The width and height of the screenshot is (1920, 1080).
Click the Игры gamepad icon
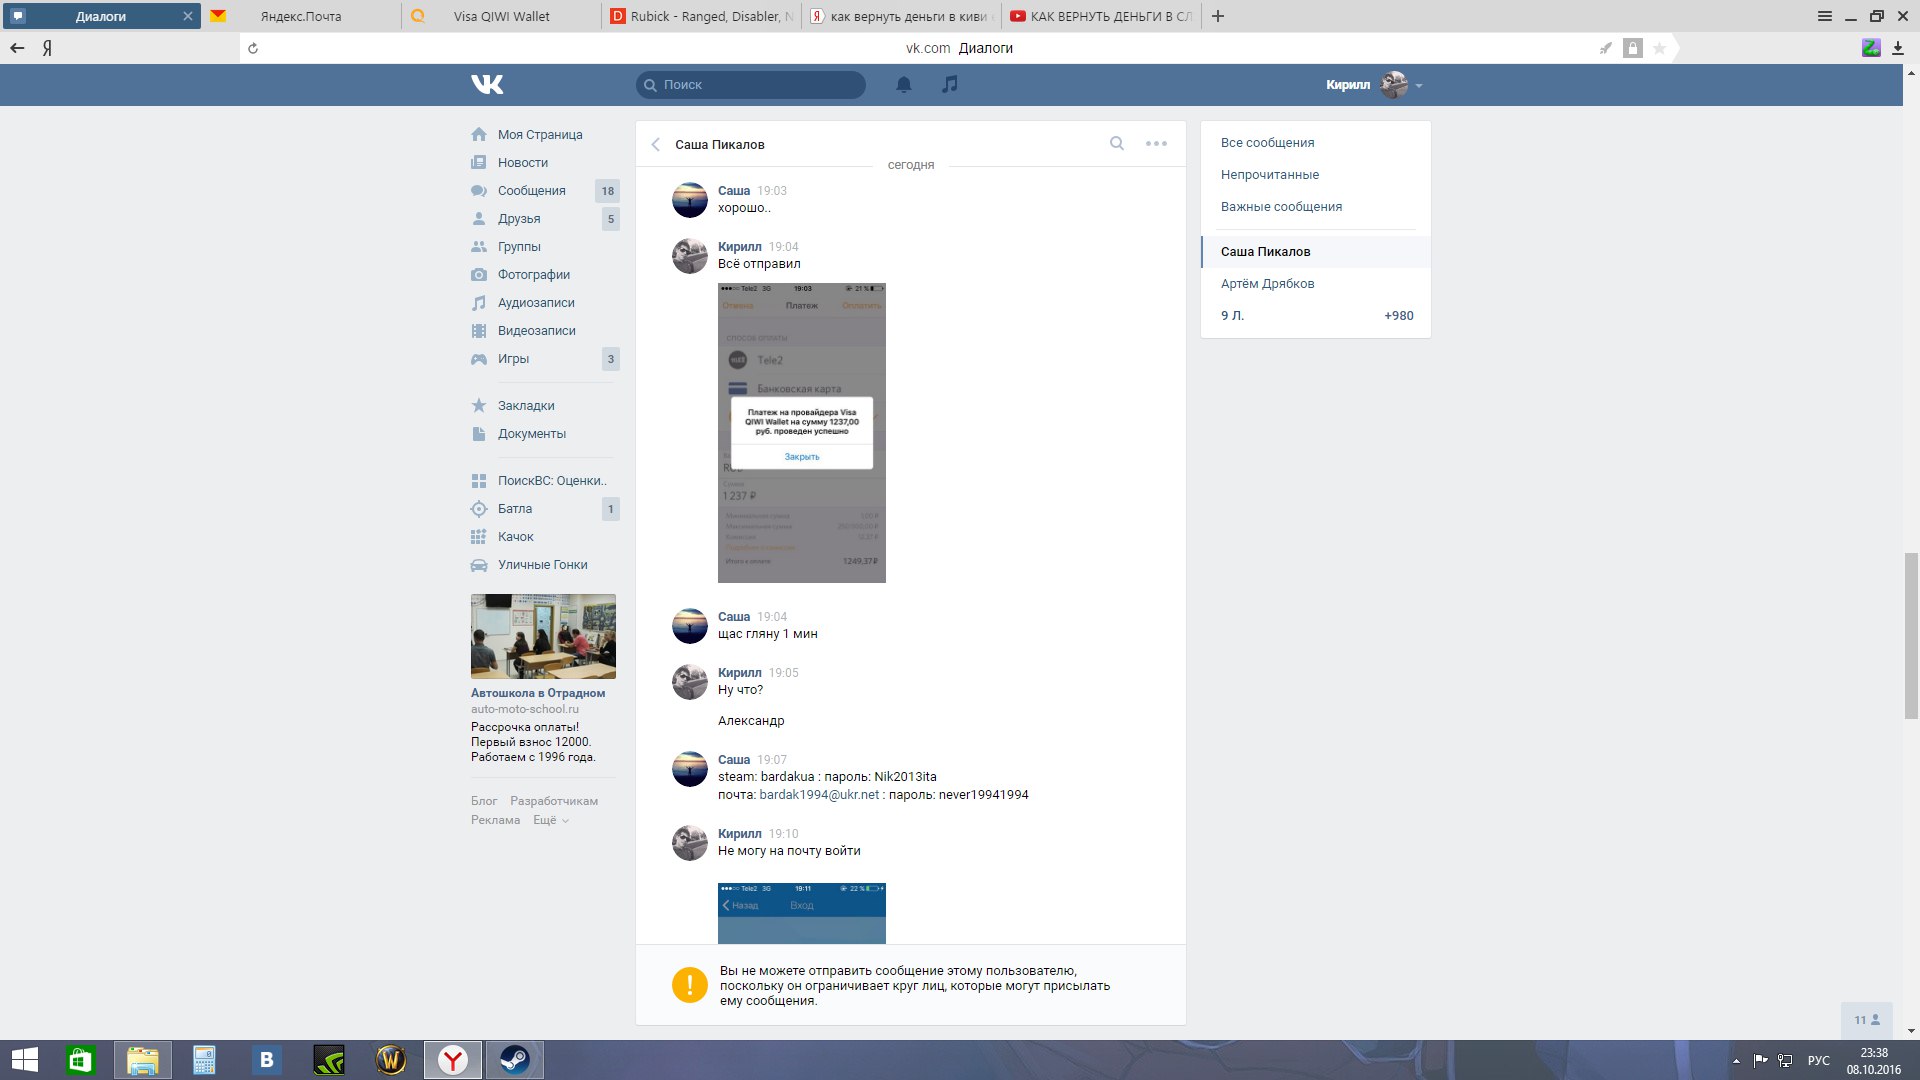pyautogui.click(x=479, y=358)
